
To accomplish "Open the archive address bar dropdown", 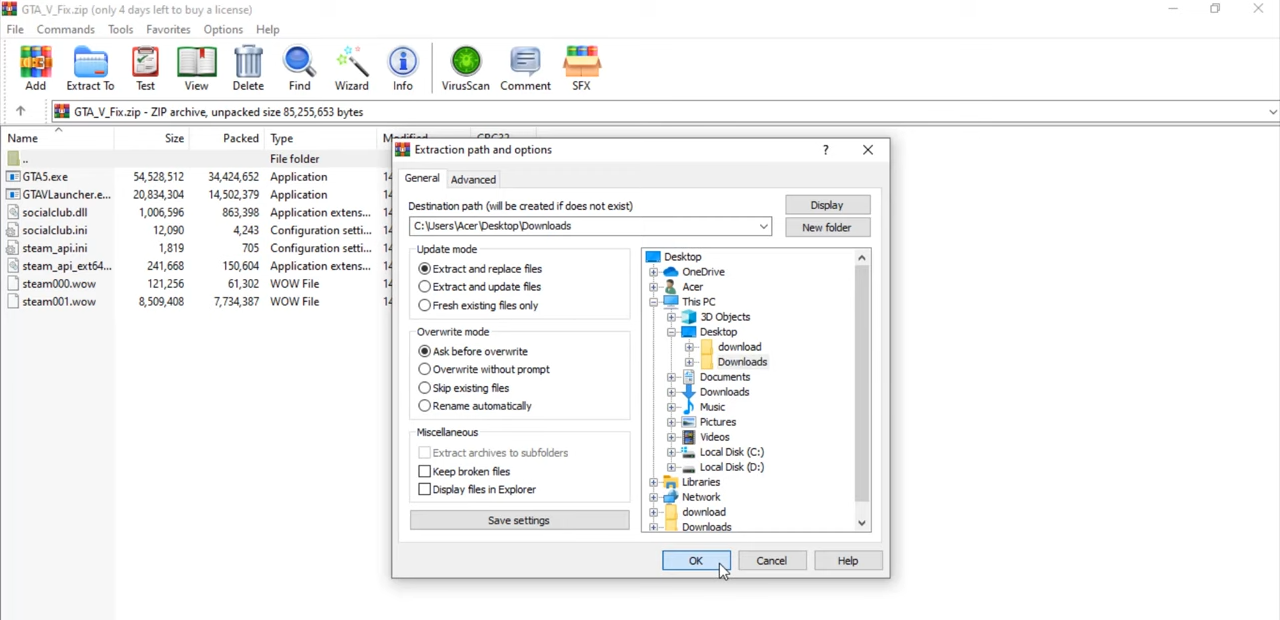I will (x=1272, y=112).
